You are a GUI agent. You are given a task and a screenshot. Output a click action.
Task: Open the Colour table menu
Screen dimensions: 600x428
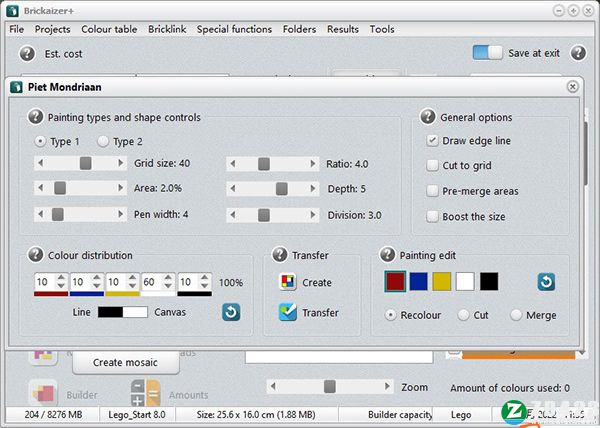click(109, 29)
